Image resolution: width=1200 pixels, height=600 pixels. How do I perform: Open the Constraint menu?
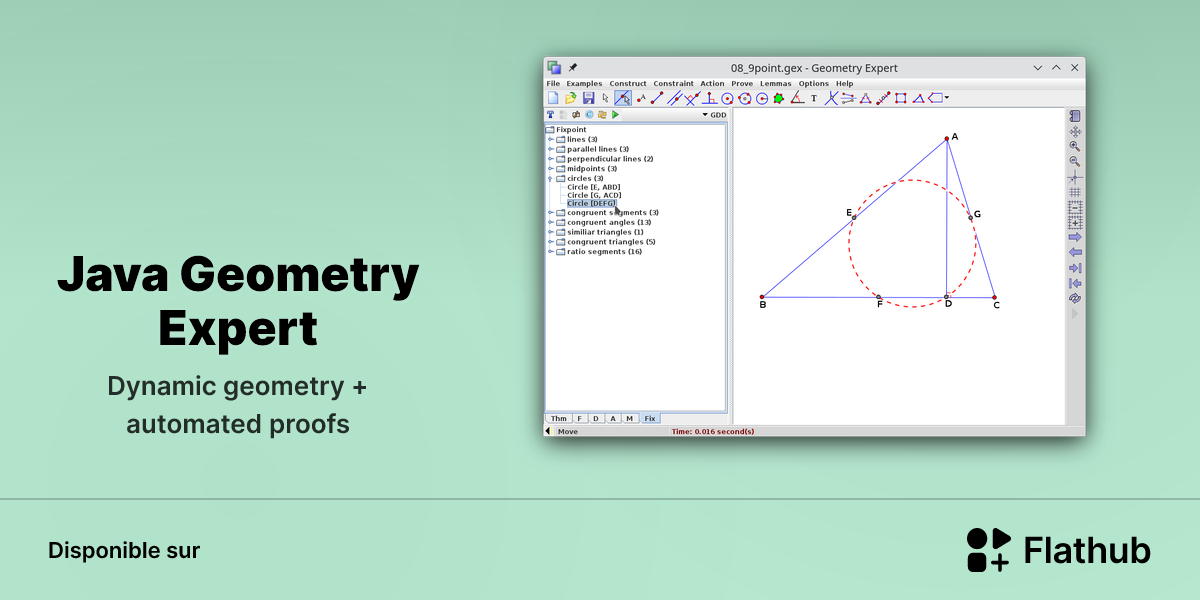point(674,83)
